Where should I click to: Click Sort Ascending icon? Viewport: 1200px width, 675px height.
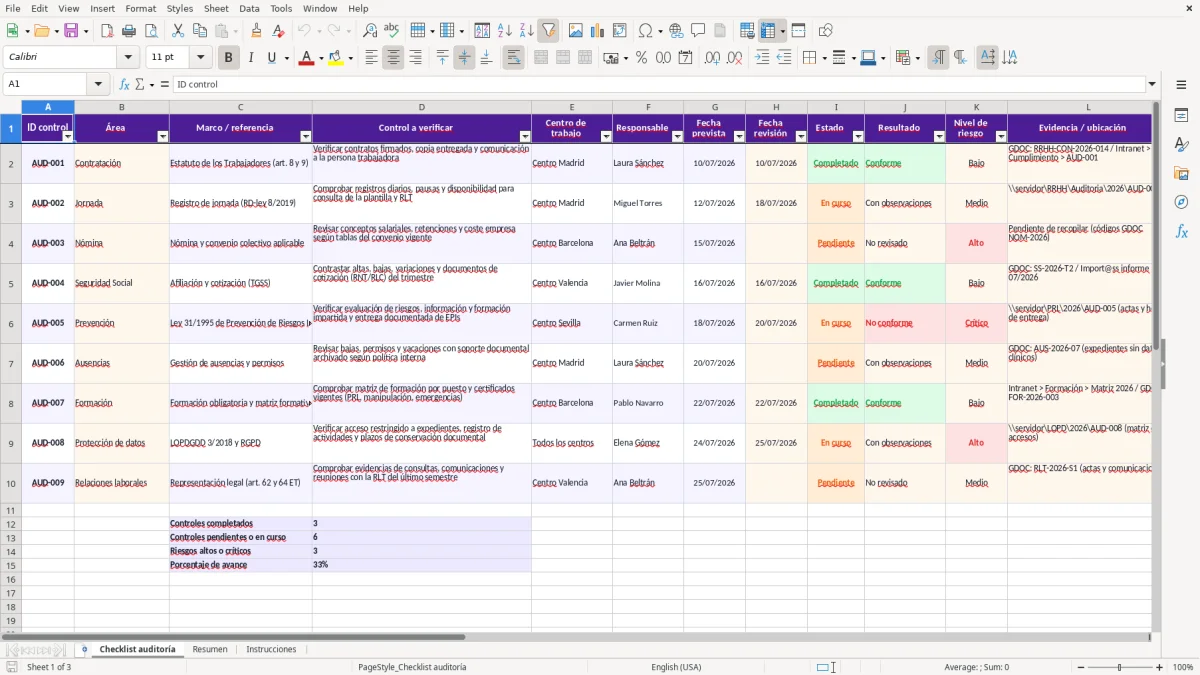(x=504, y=31)
